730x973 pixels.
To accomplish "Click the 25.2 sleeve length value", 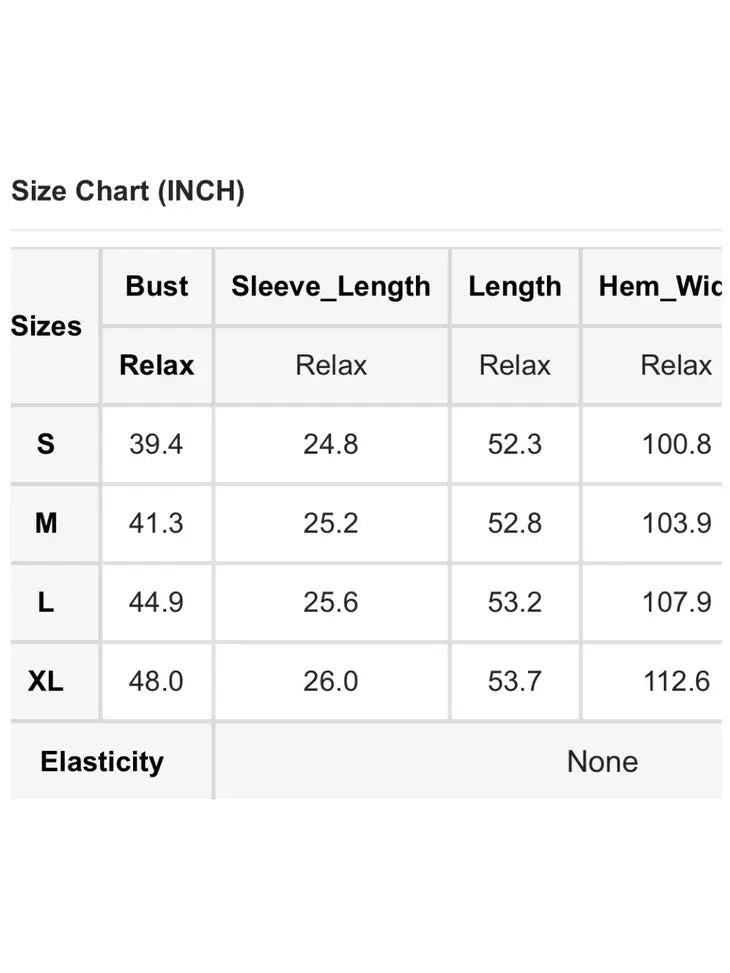I will pos(331,523).
